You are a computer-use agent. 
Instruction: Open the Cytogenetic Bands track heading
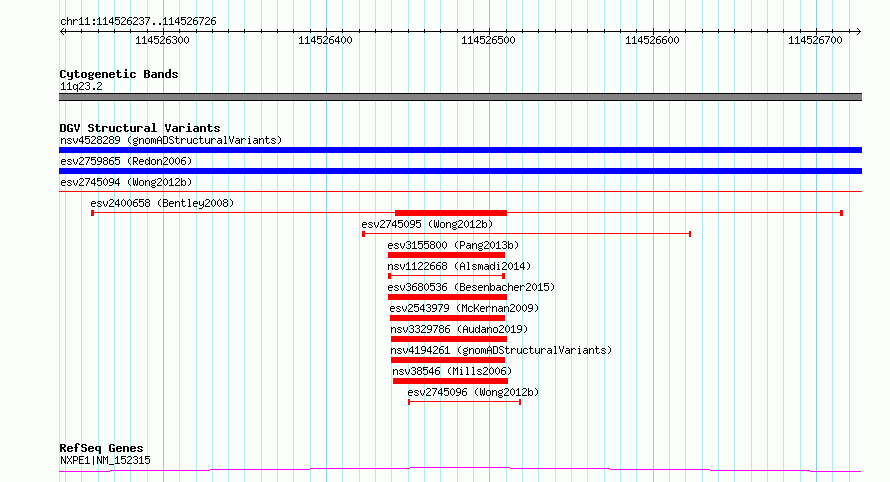coord(119,74)
